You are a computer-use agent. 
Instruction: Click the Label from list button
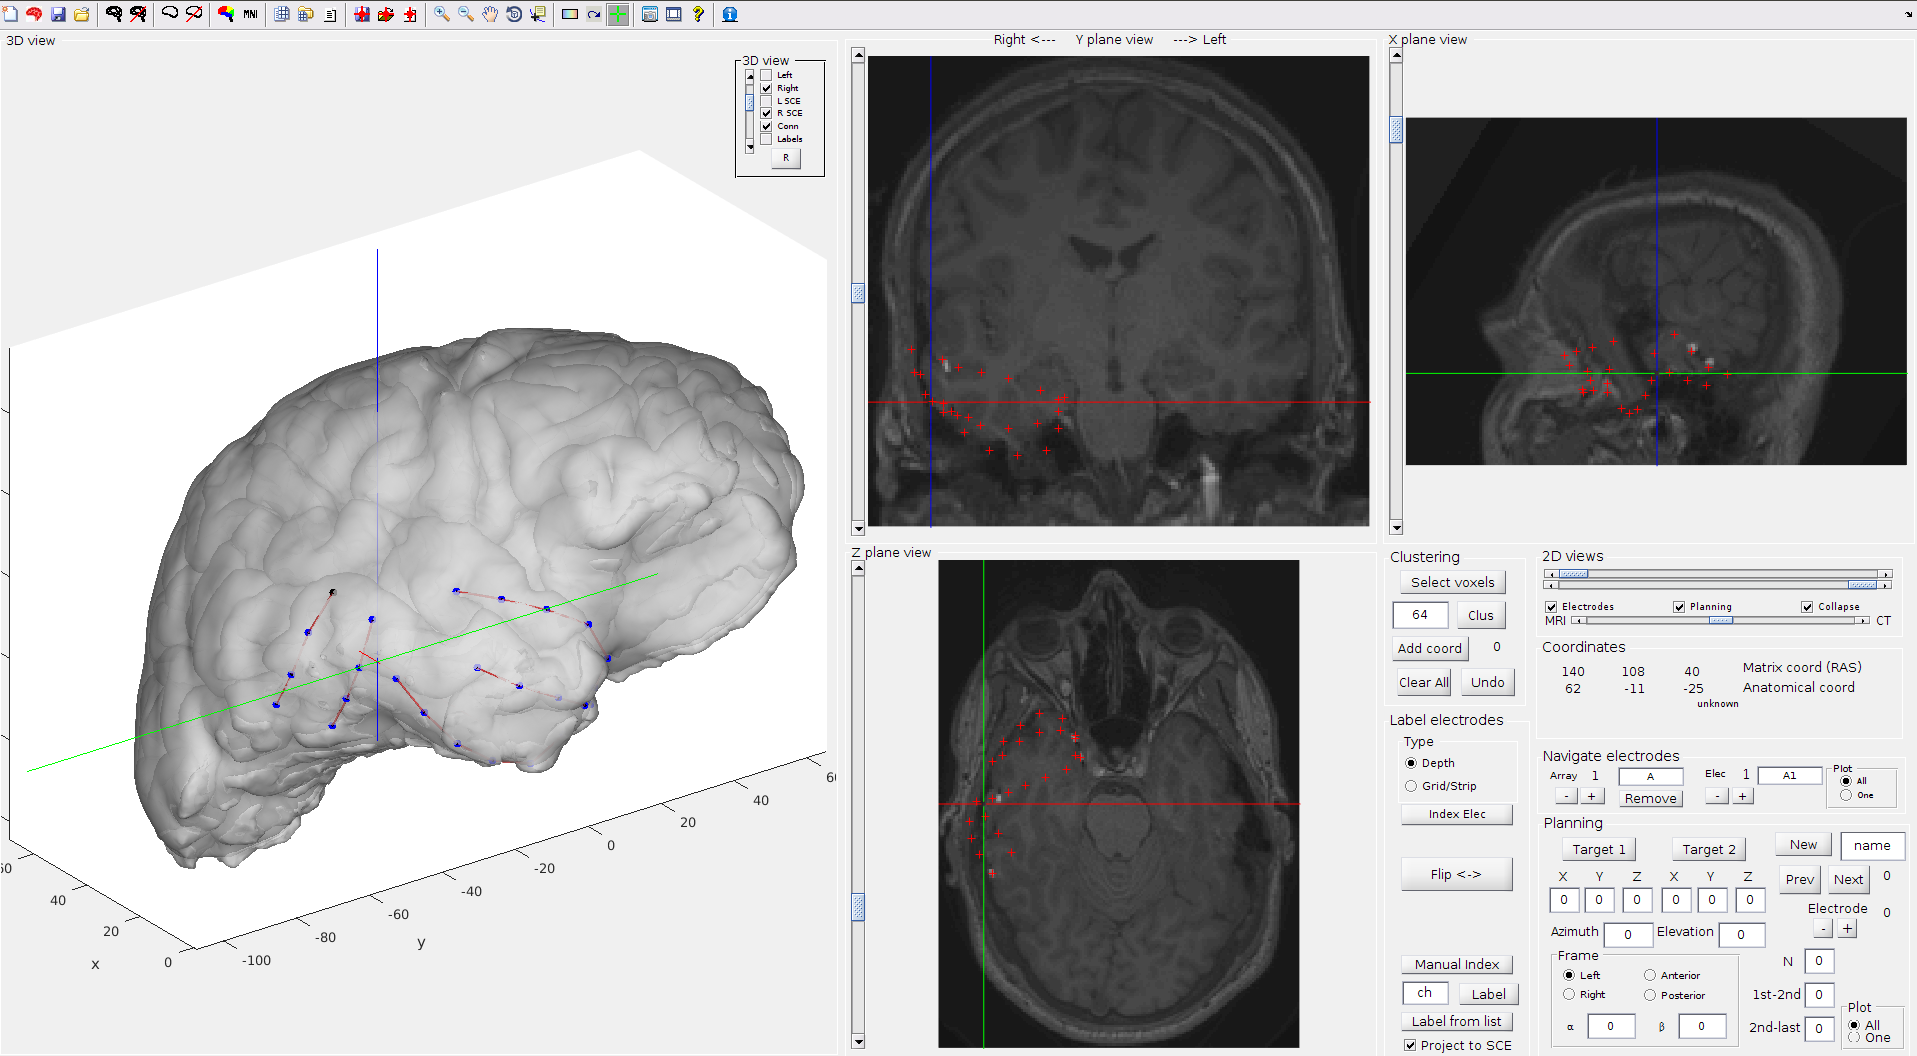1456,1021
